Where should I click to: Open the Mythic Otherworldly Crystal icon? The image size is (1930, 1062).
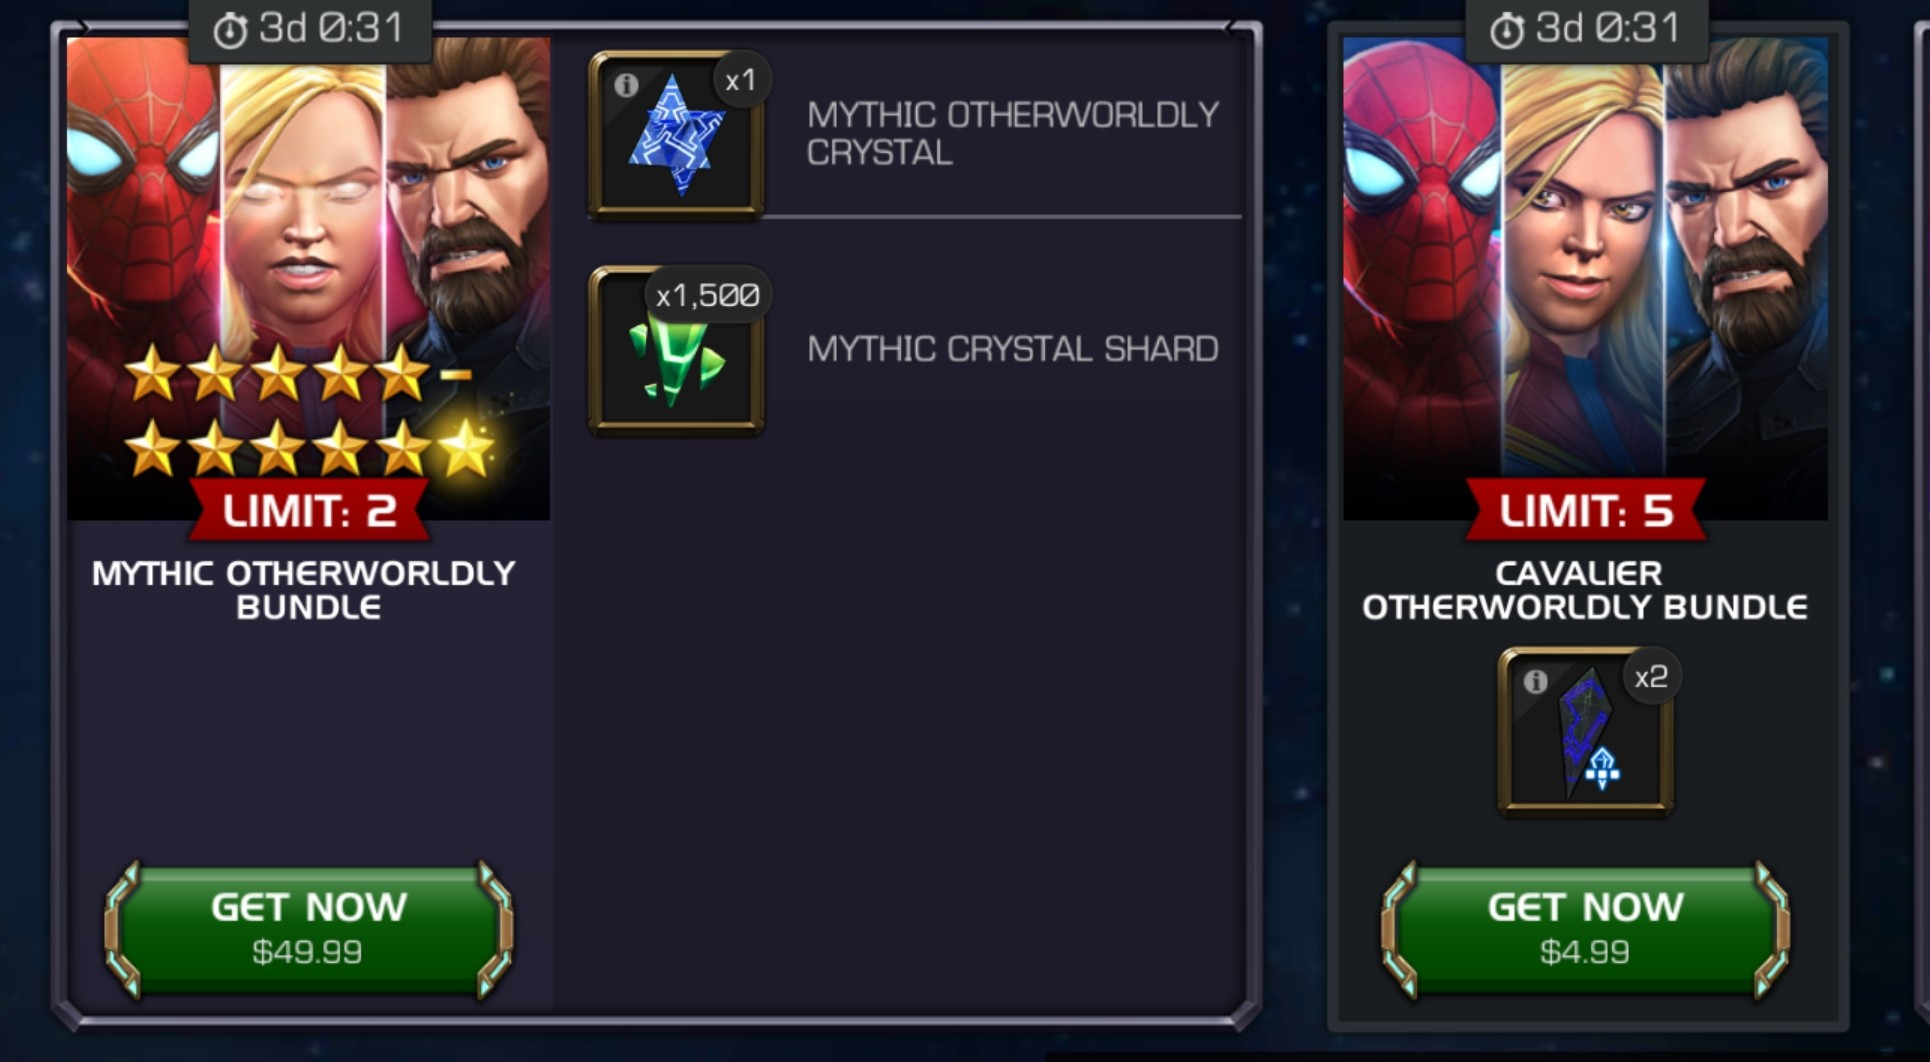pos(676,135)
